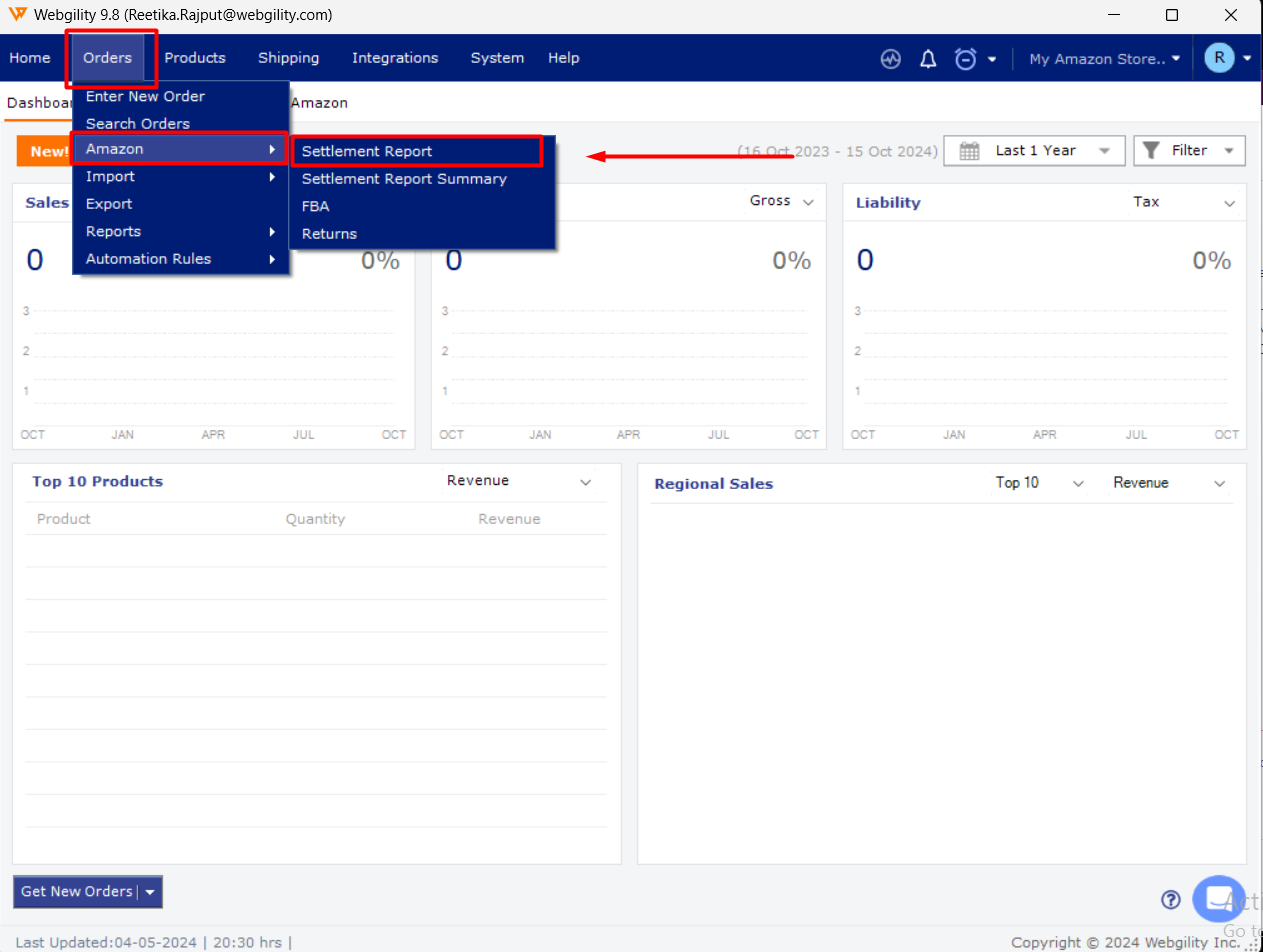Open the My Amazon Store selector
The height and width of the screenshot is (952, 1263).
(x=1105, y=59)
